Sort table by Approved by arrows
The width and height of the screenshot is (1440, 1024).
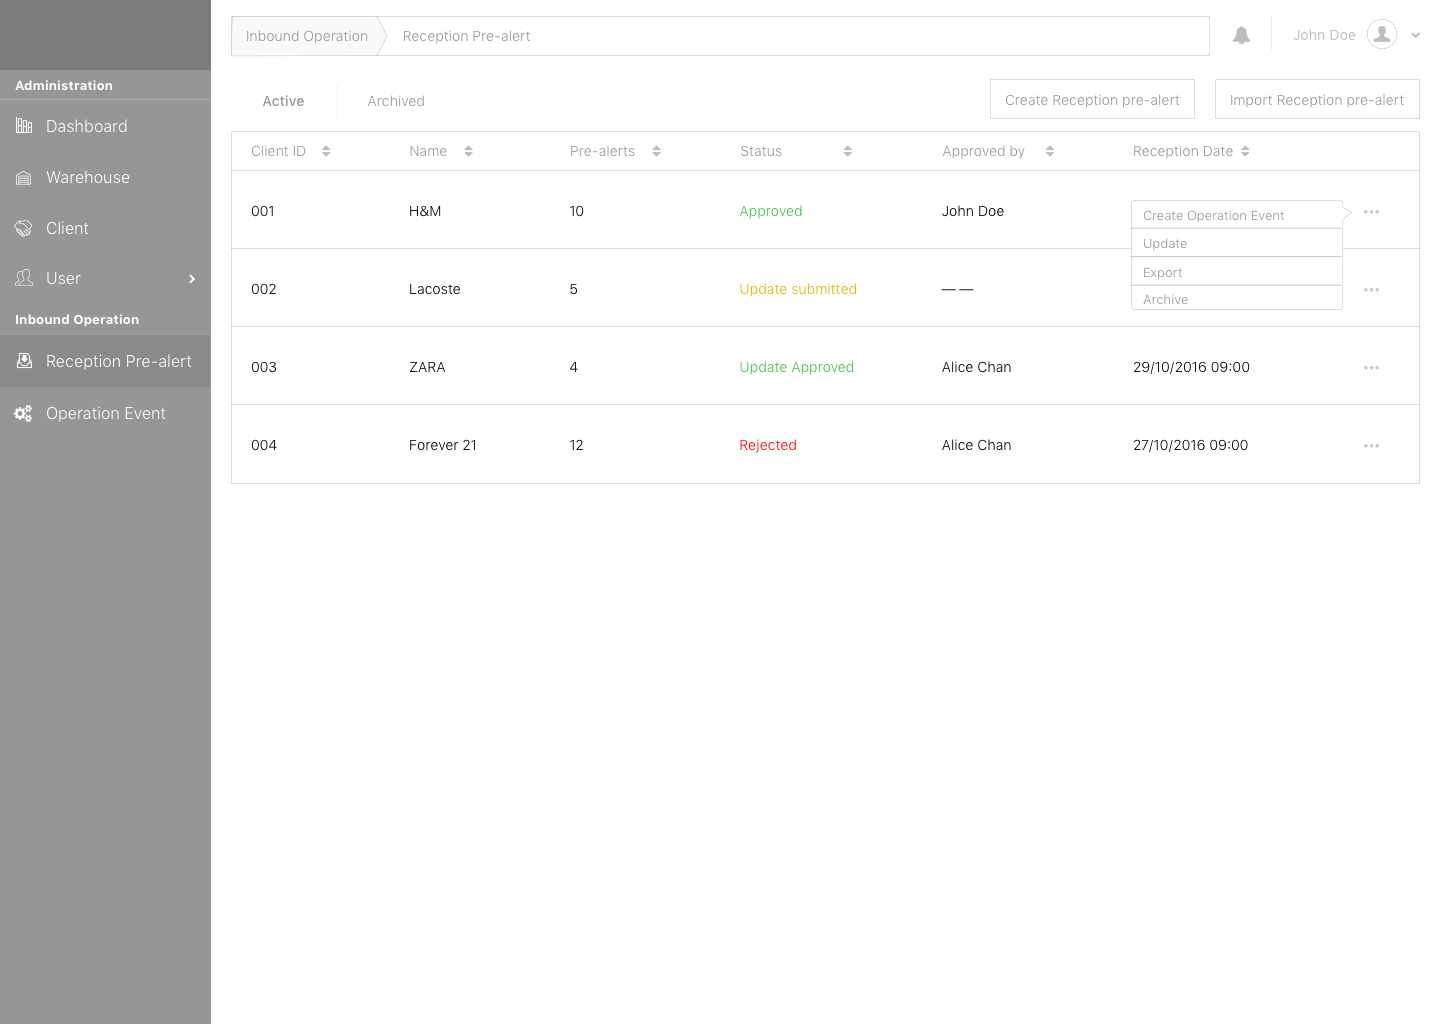click(x=1049, y=151)
